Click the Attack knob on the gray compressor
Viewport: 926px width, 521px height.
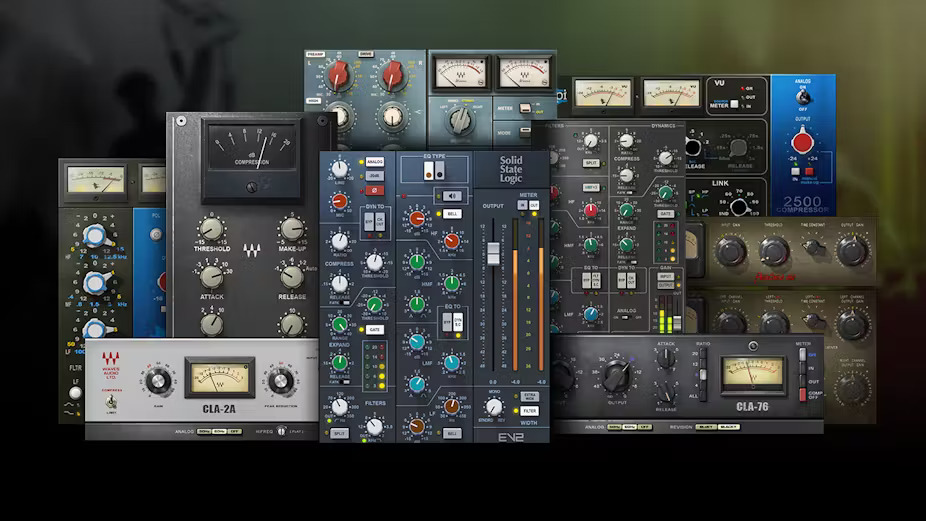click(x=211, y=276)
